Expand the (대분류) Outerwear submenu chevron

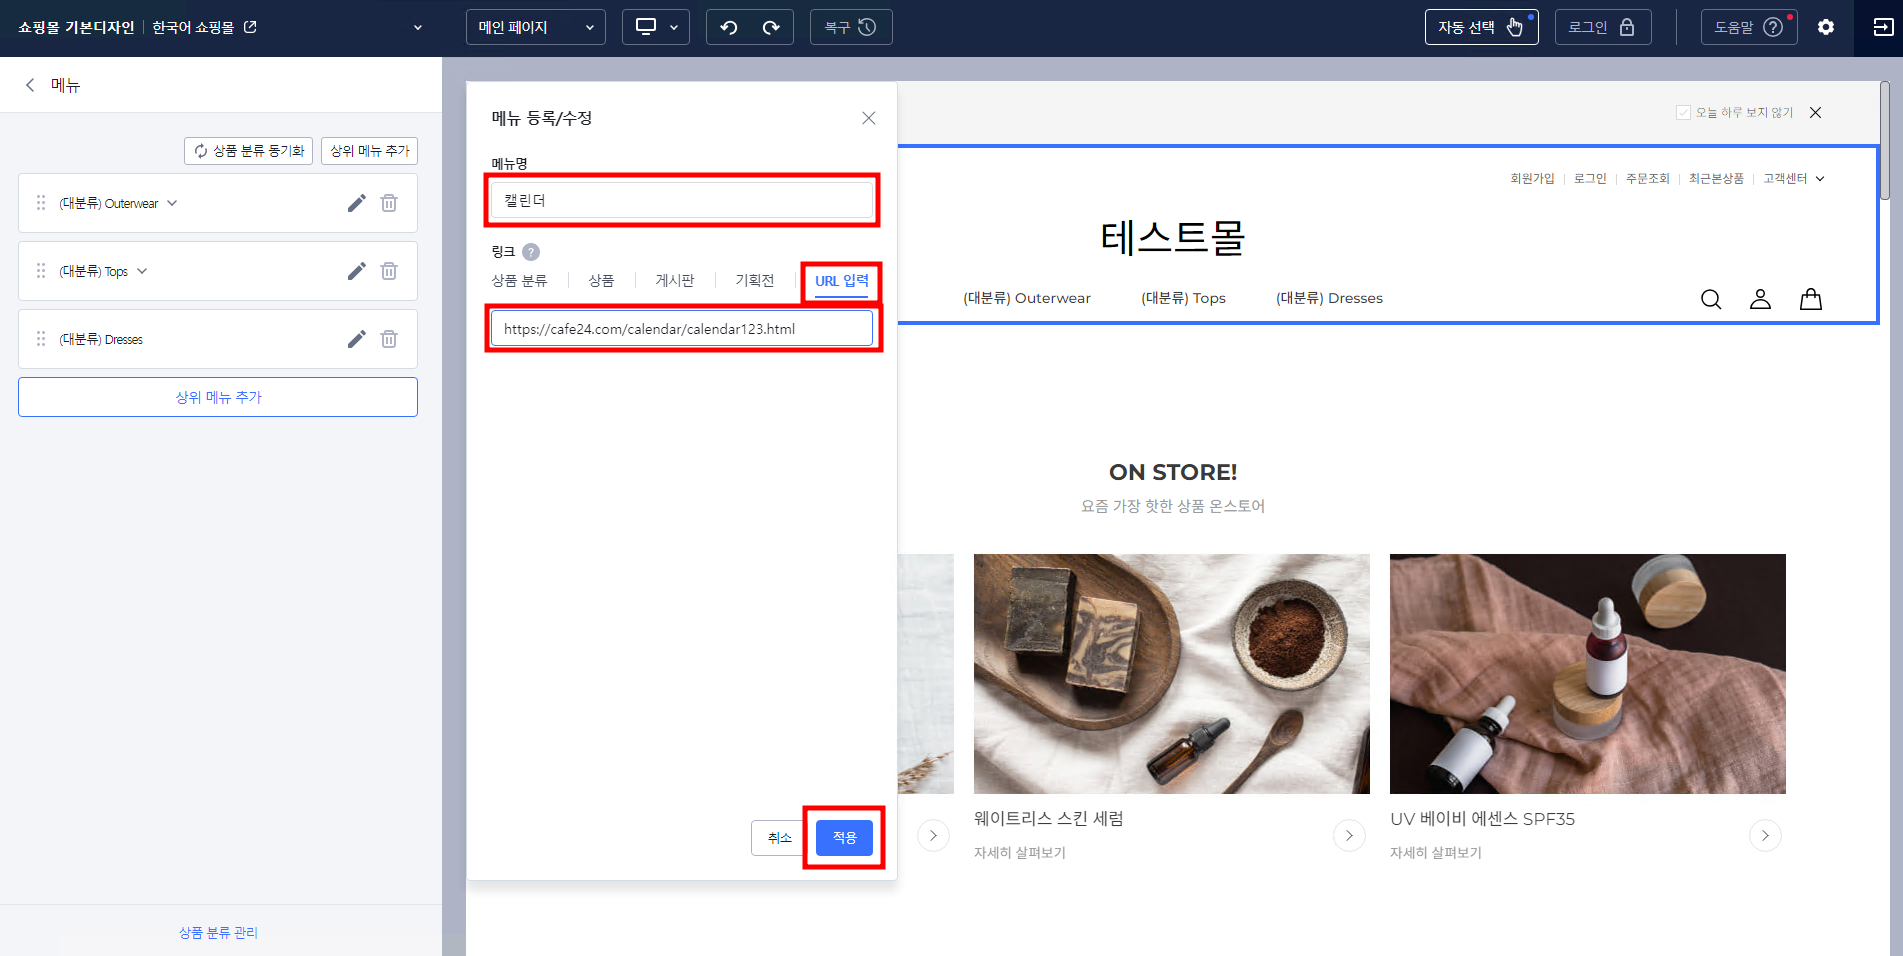[x=172, y=203]
